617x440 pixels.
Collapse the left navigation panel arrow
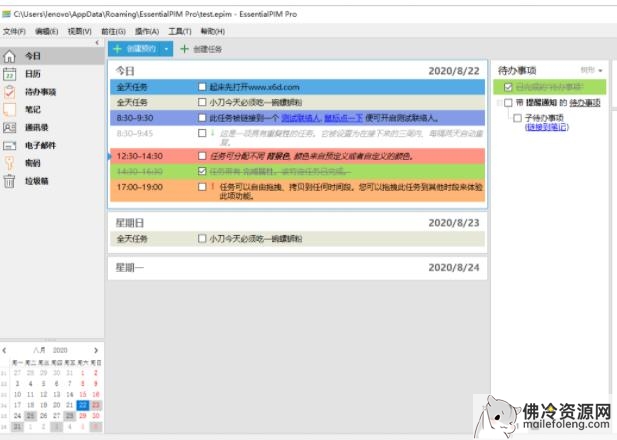pos(97,43)
